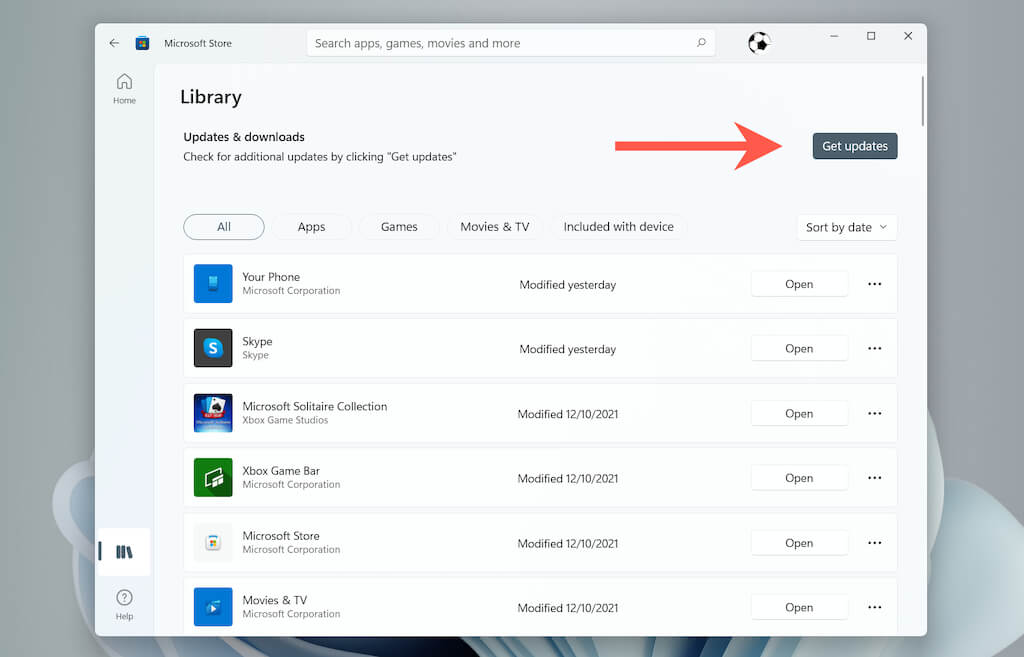Image resolution: width=1024 pixels, height=657 pixels.
Task: Click the Microsoft Solitaire Collection title
Action: point(315,406)
